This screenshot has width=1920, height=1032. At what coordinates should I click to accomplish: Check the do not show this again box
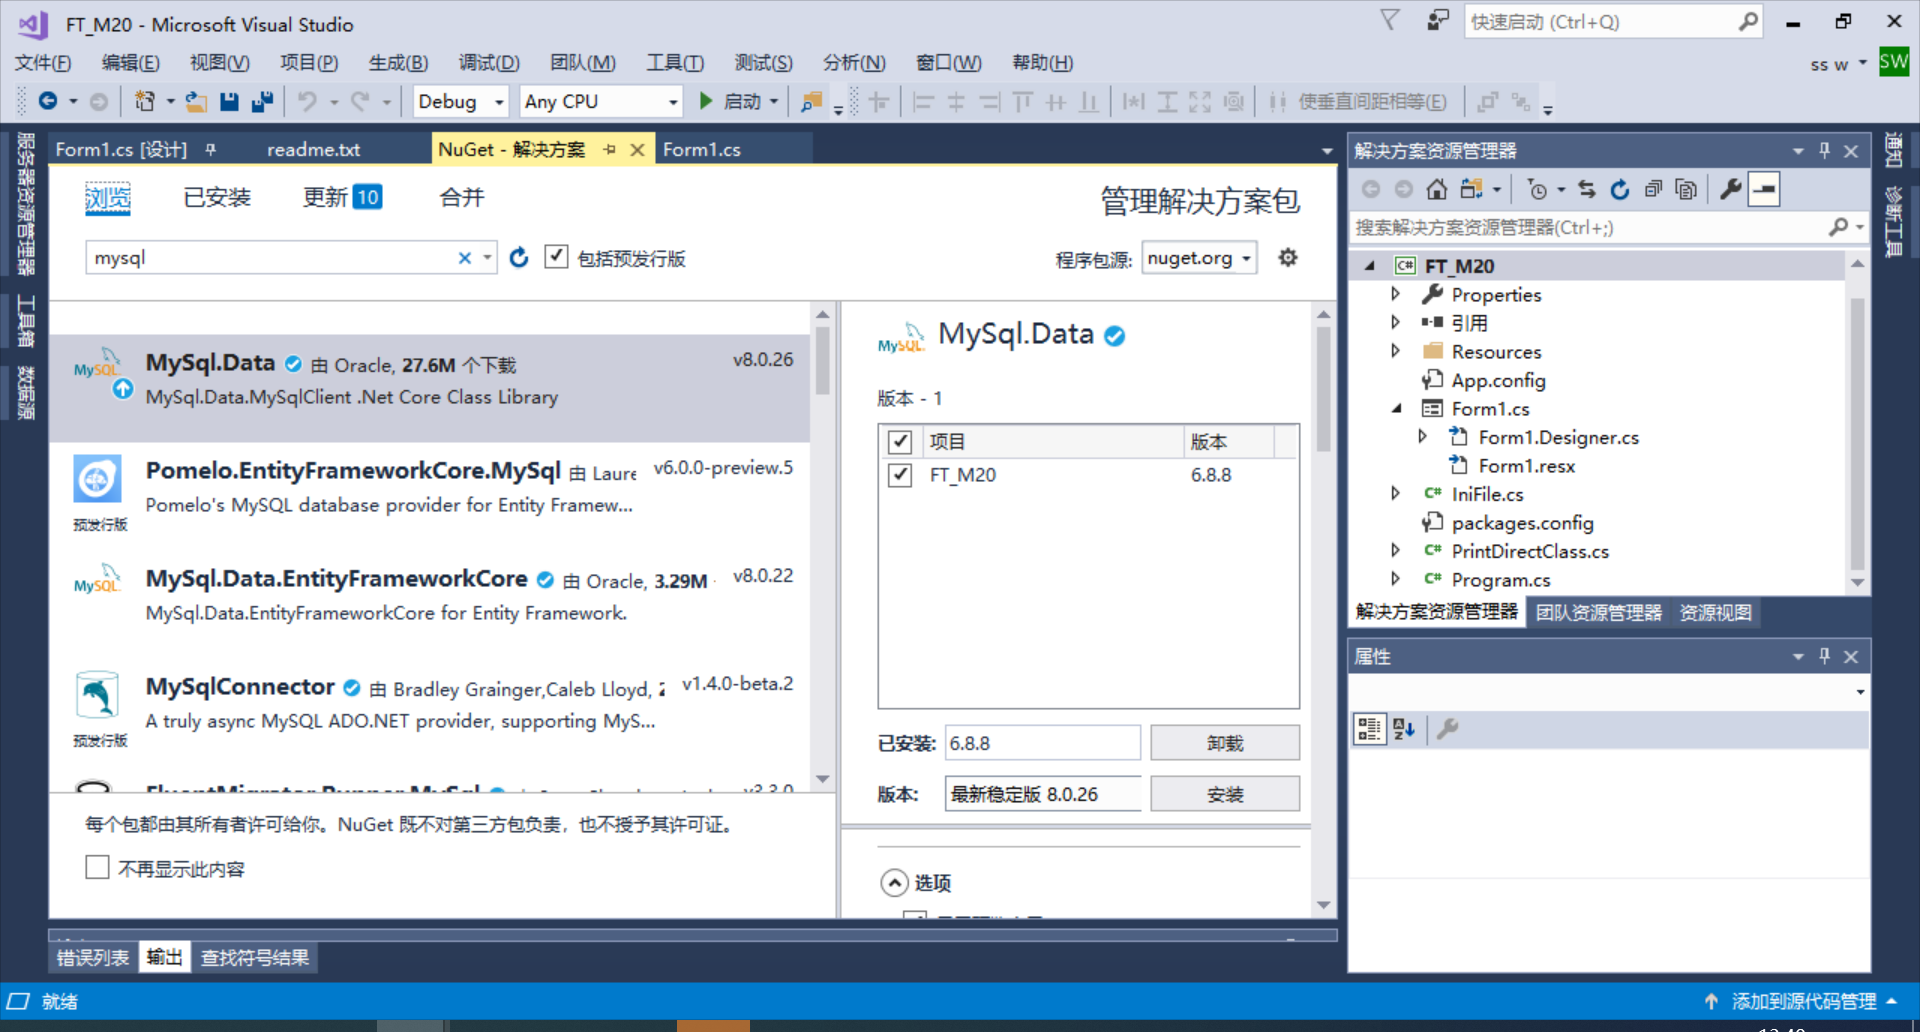tap(97, 867)
